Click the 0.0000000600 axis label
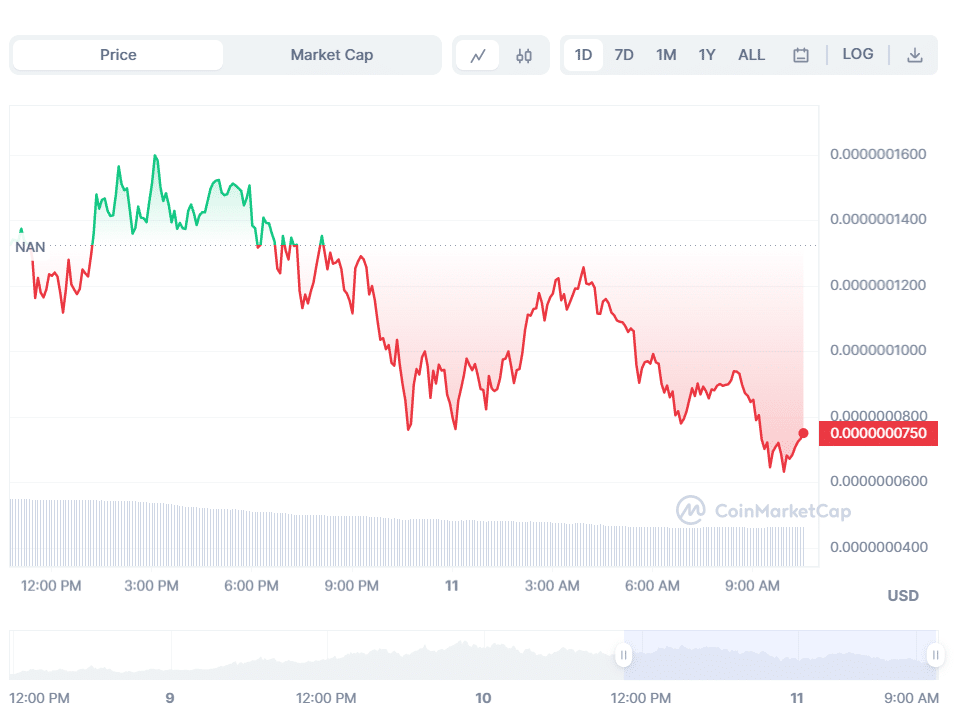This screenshot has width=954, height=717. coord(878,481)
